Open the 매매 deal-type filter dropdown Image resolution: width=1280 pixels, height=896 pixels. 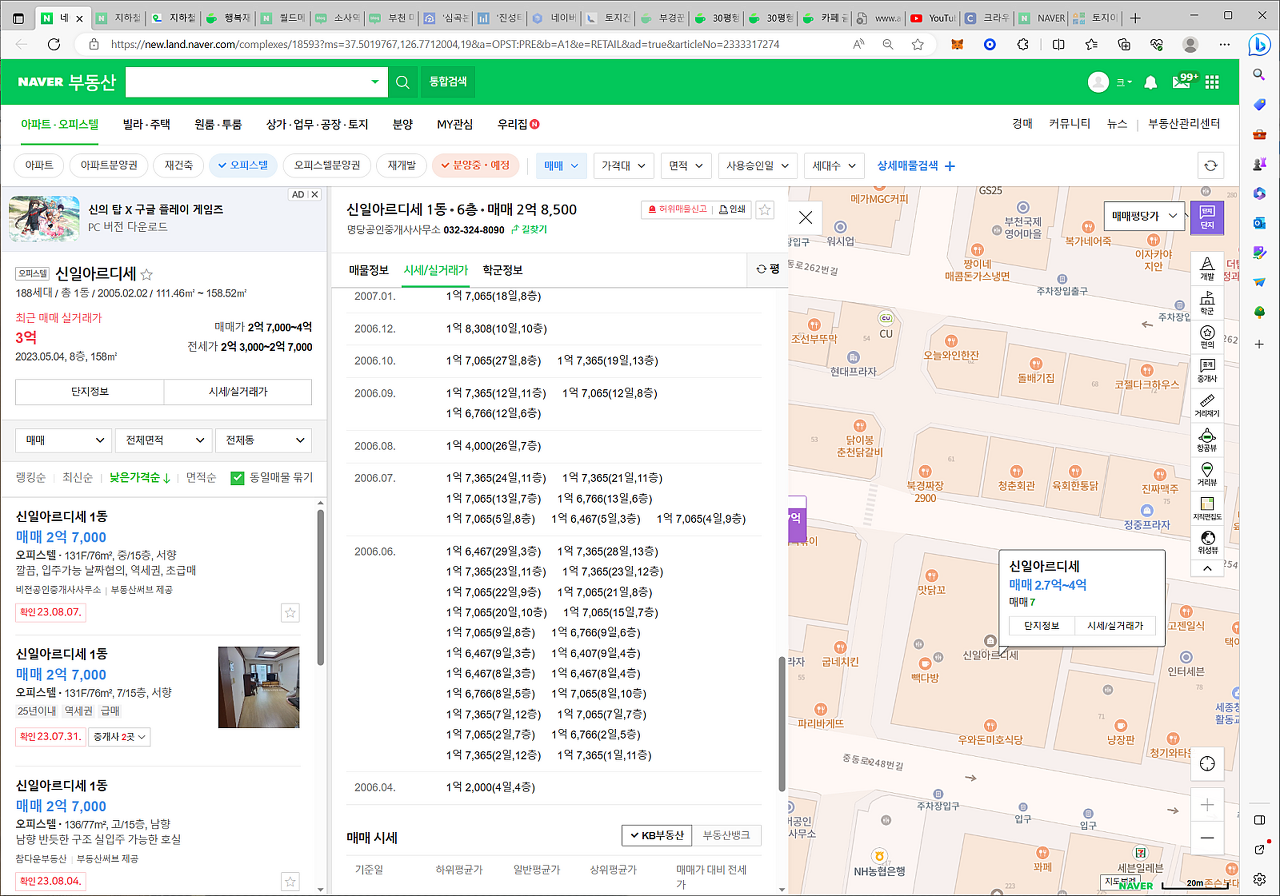[562, 166]
